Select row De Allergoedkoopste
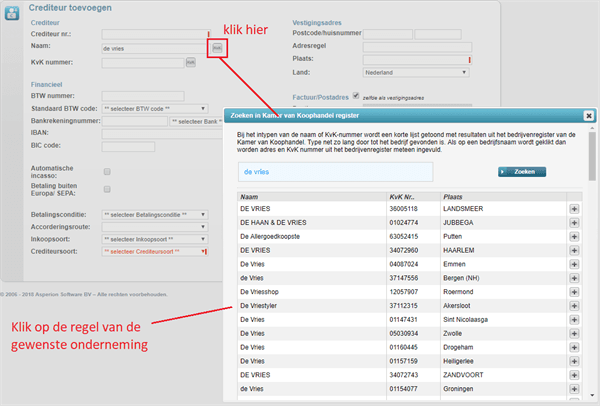600x406 pixels. click(402, 236)
